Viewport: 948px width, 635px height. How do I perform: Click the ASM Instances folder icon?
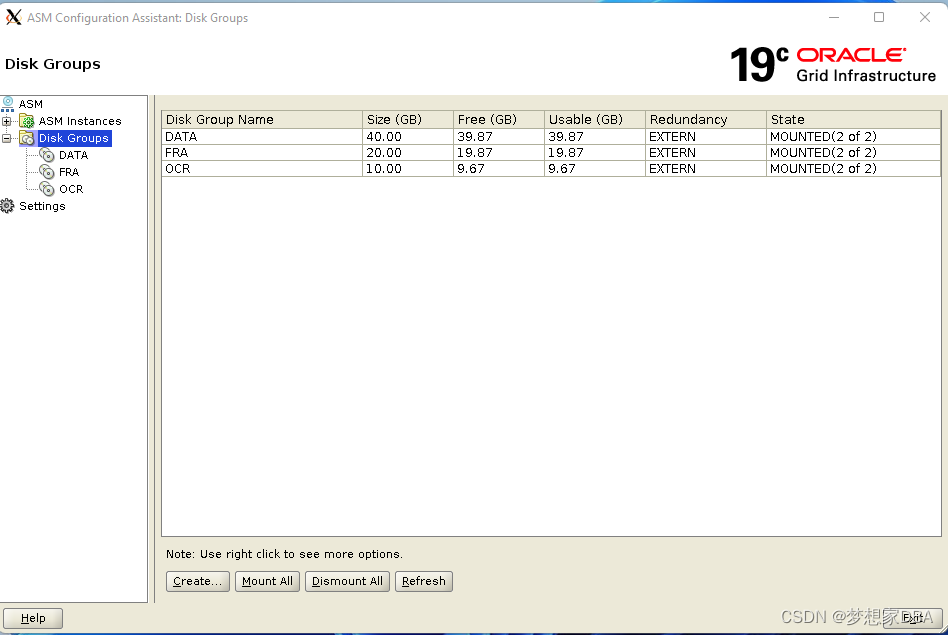click(27, 121)
